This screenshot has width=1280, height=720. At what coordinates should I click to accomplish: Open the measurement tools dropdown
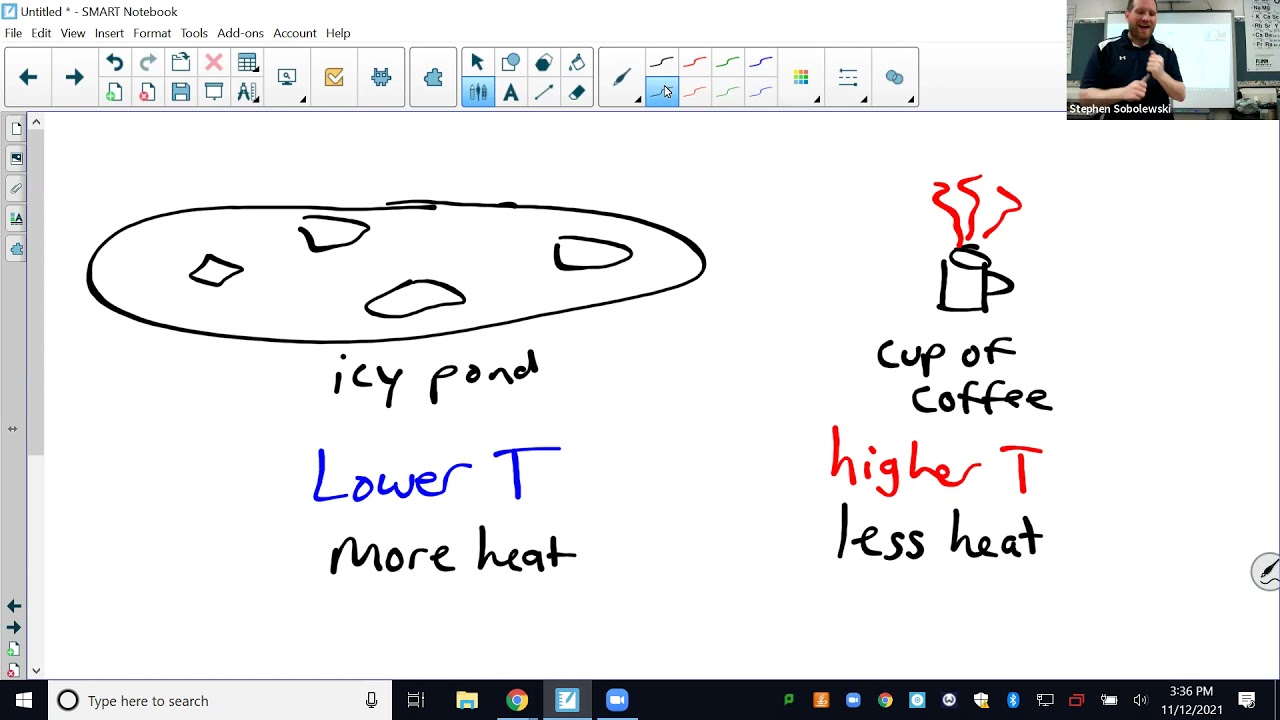[247, 93]
